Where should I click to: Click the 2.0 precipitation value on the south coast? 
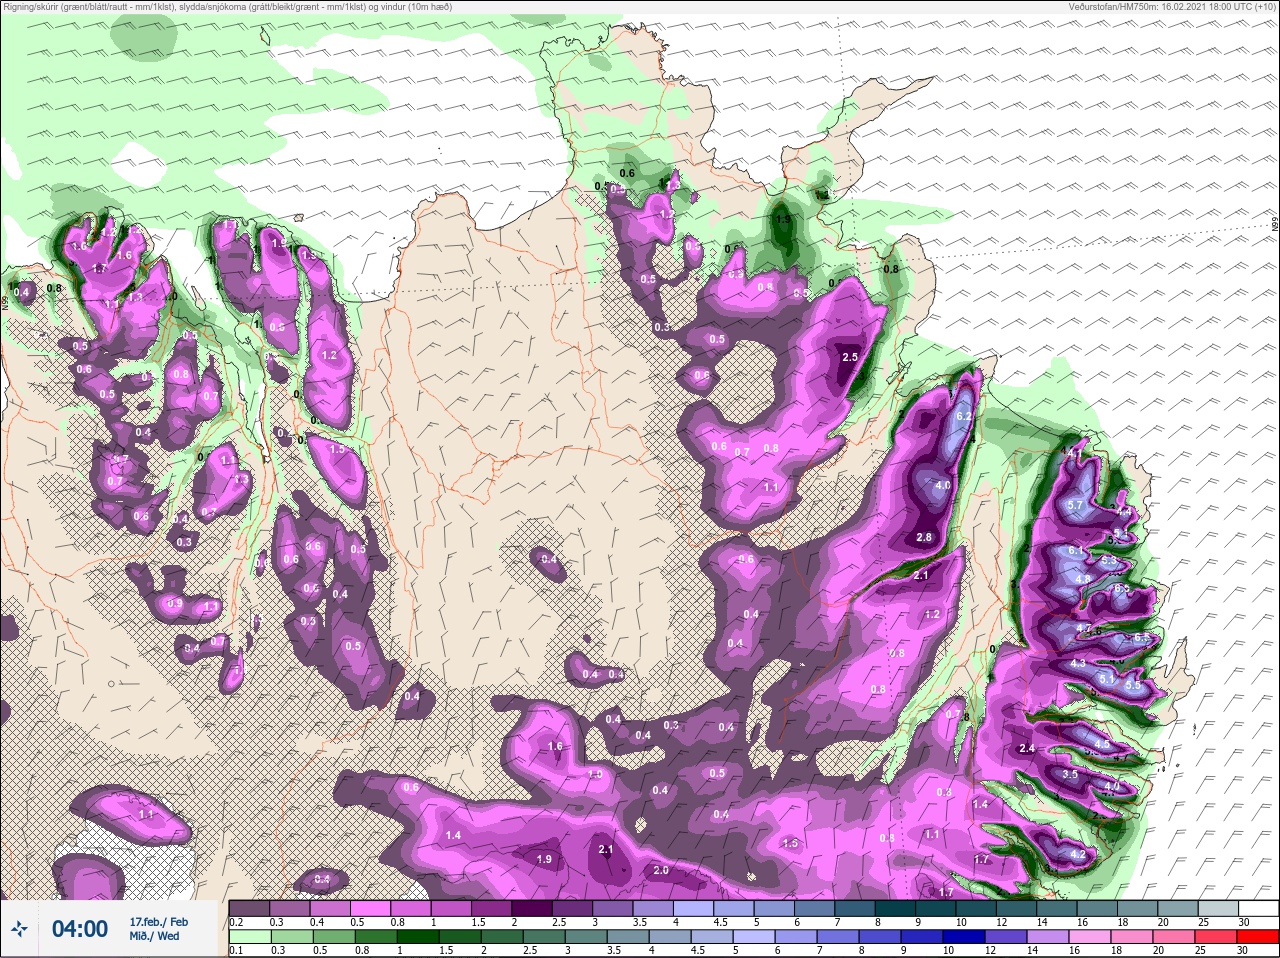point(661,870)
